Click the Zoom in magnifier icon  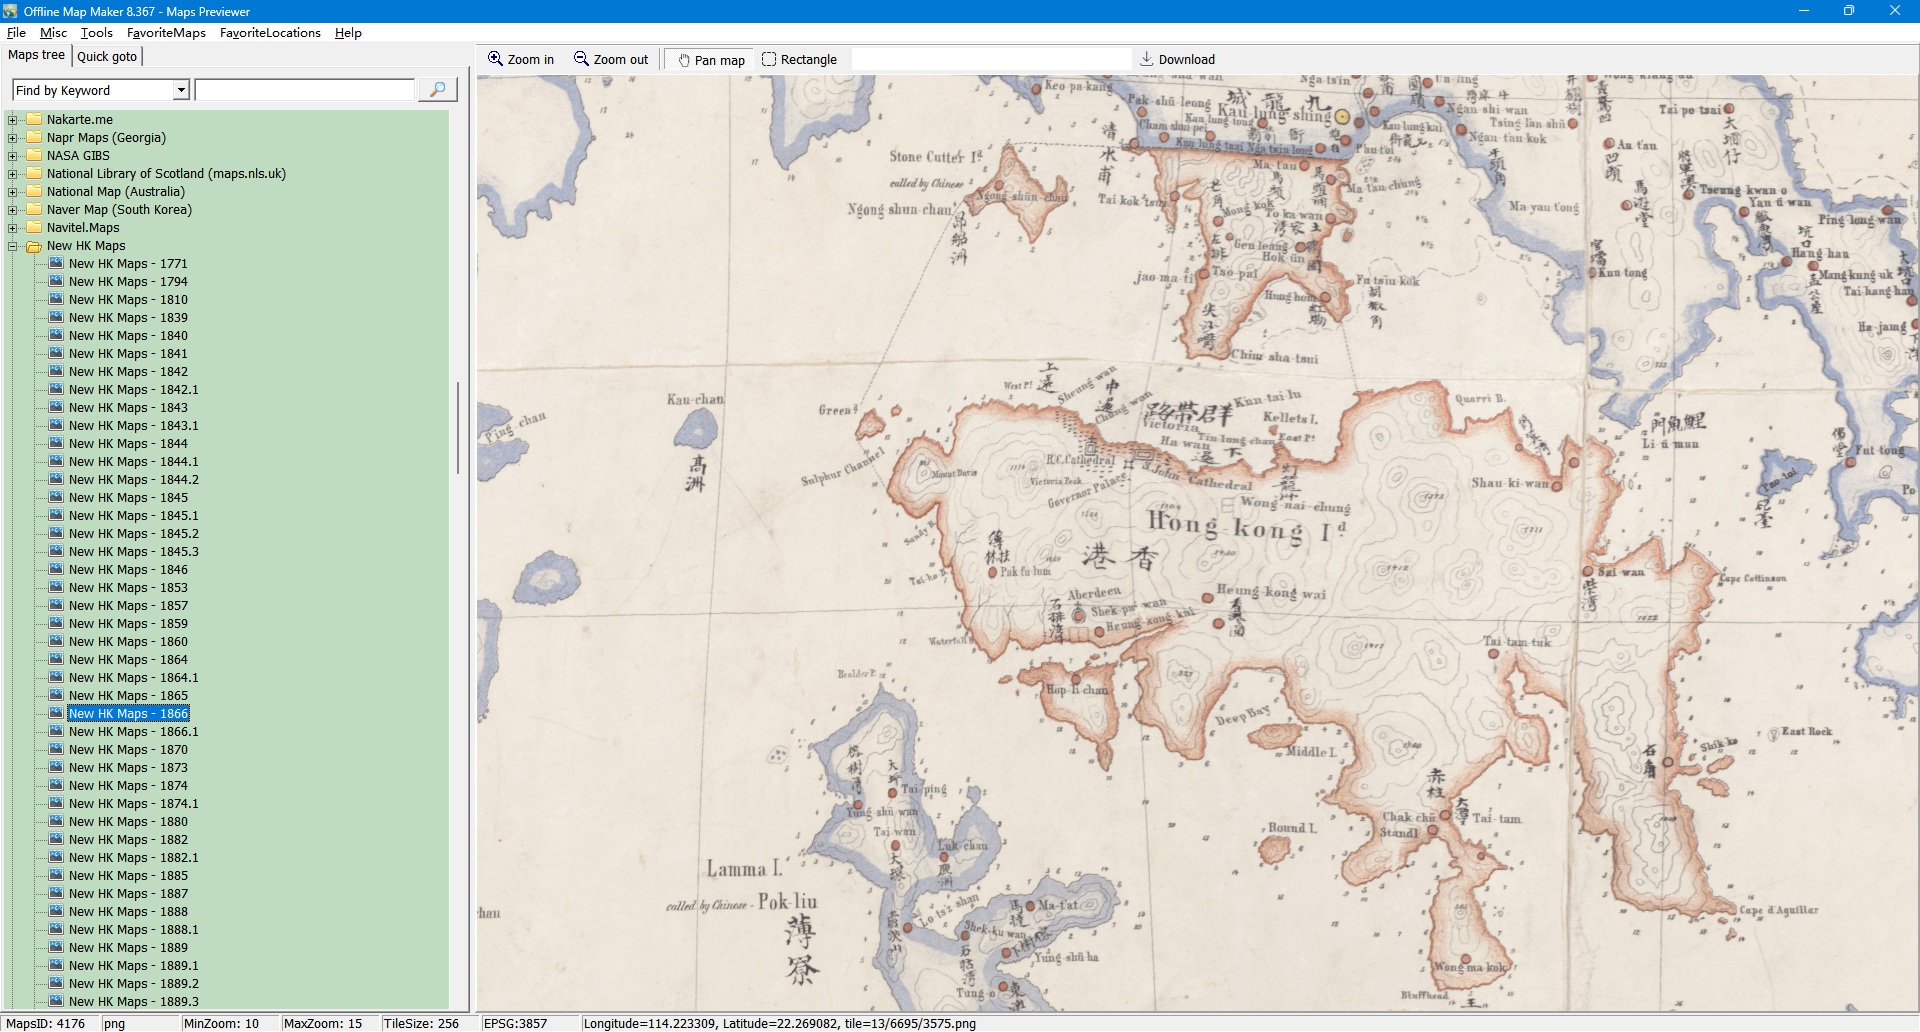tap(495, 59)
